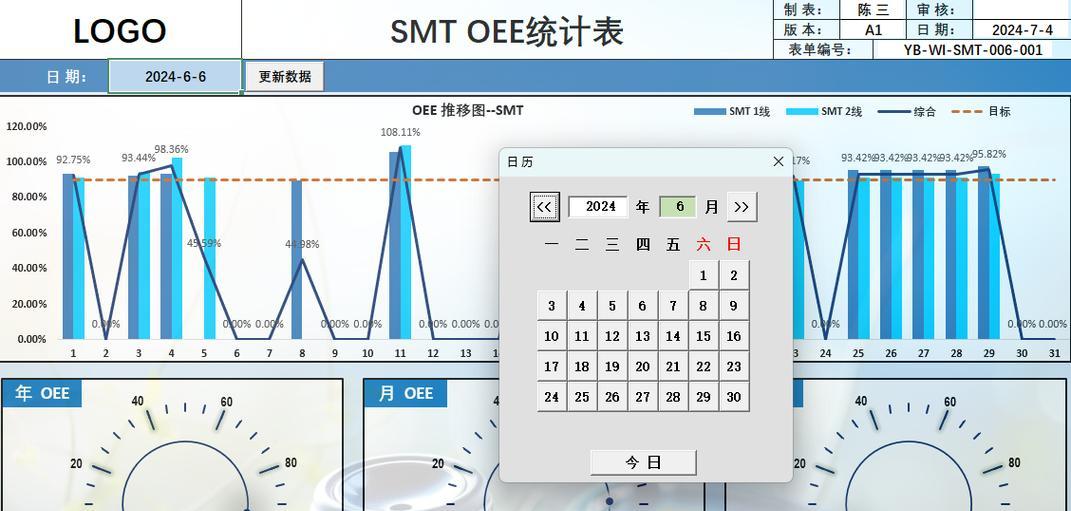Select day 21 in the calendar
1071x511 pixels.
click(673, 366)
